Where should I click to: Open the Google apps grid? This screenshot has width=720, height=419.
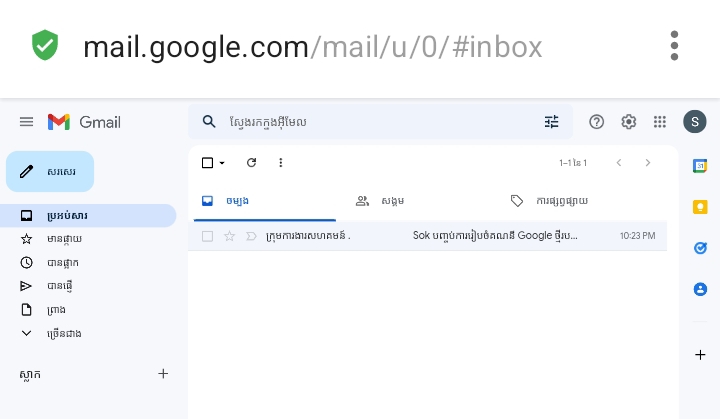click(660, 122)
